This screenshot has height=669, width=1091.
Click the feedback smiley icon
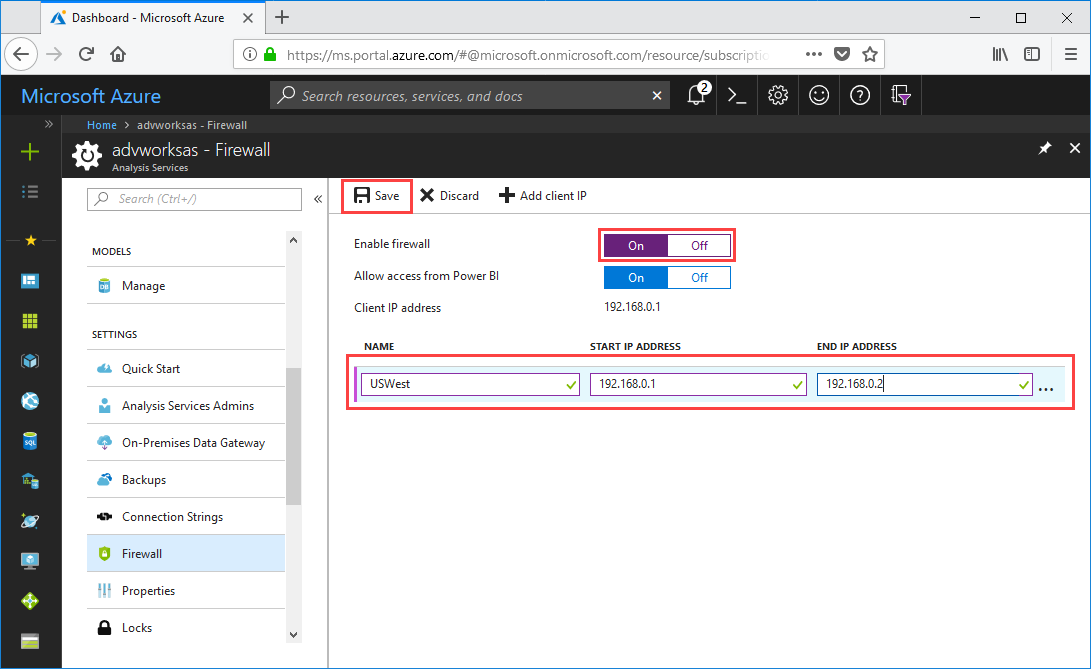click(x=818, y=95)
